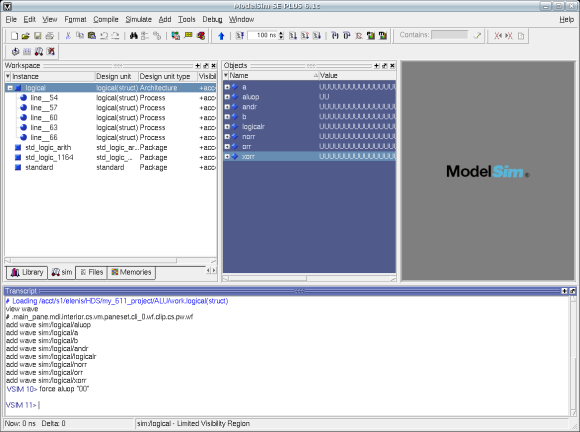Image resolution: width=580 pixels, height=432 pixels.
Task: Undock the Objects pane
Action: [384, 66]
